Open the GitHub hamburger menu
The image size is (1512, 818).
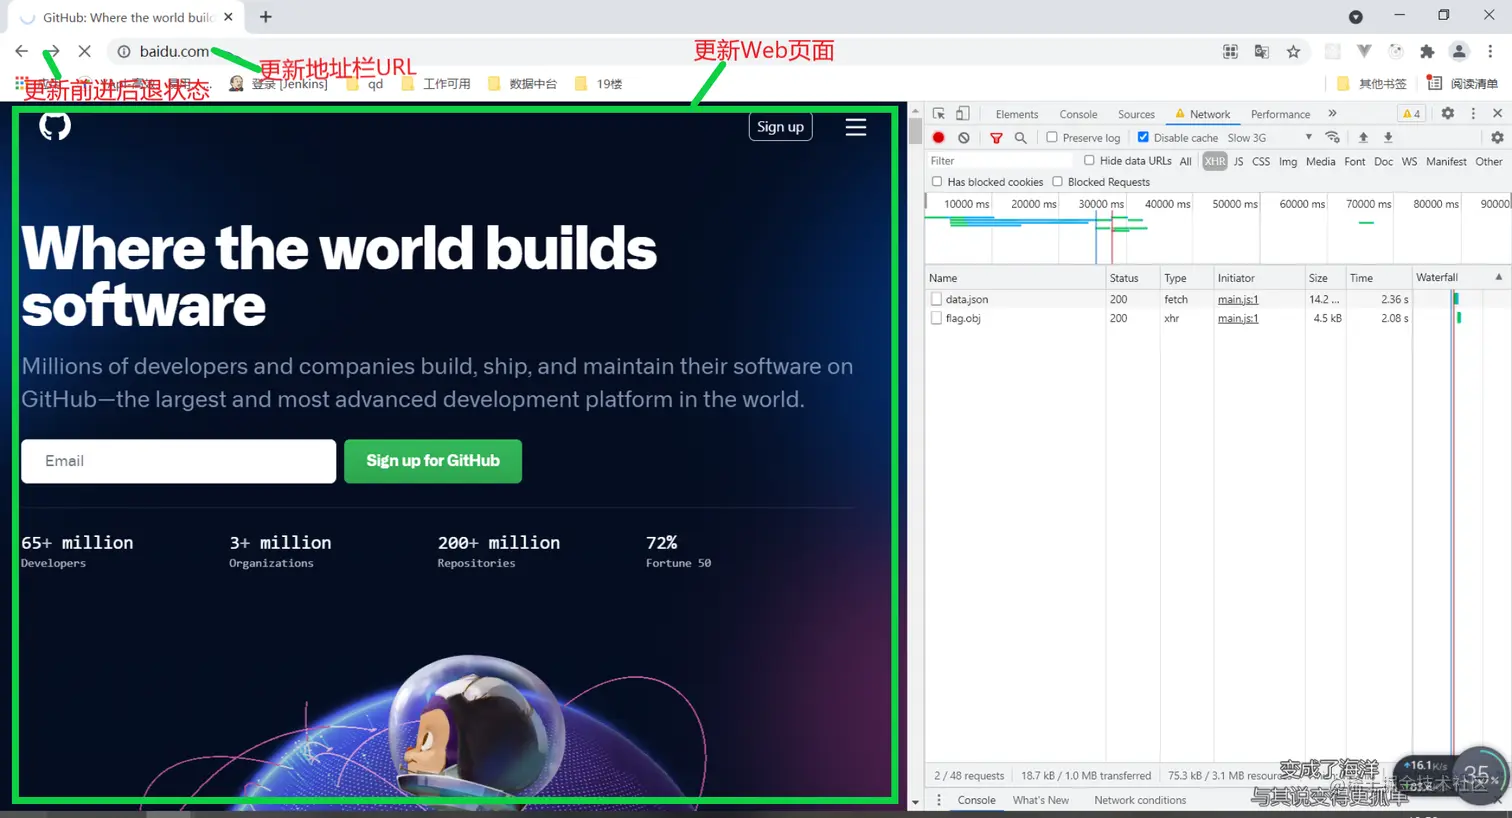pos(856,127)
